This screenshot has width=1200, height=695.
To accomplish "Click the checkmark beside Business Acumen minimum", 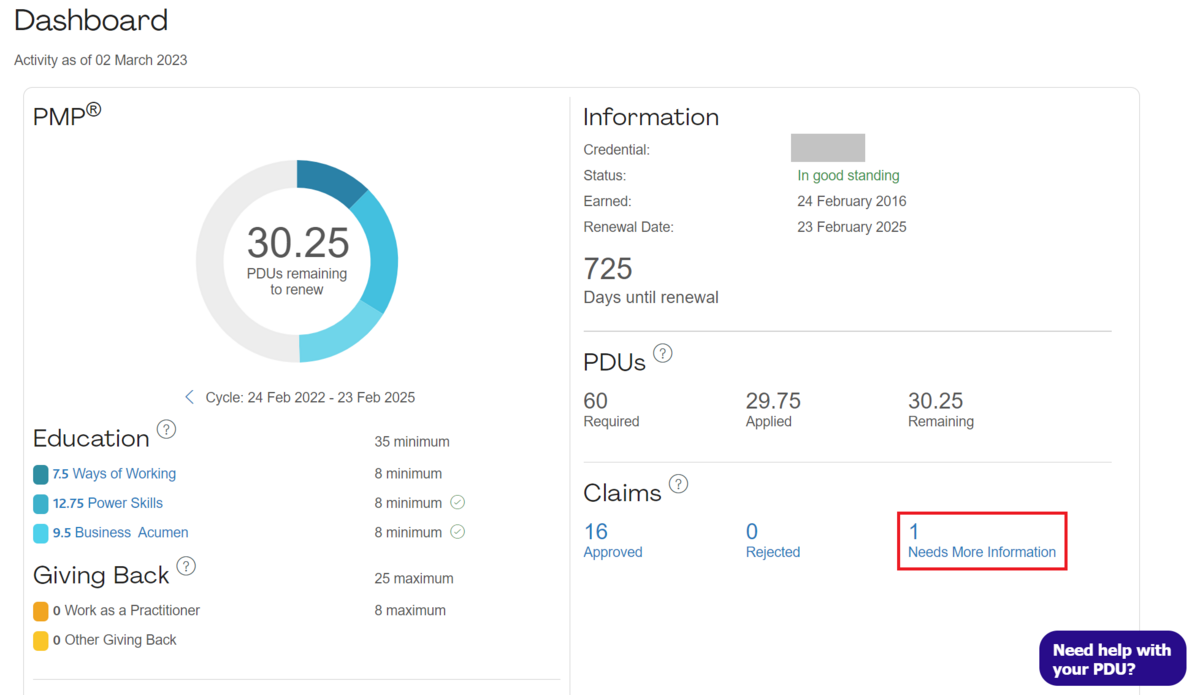I will click(457, 531).
